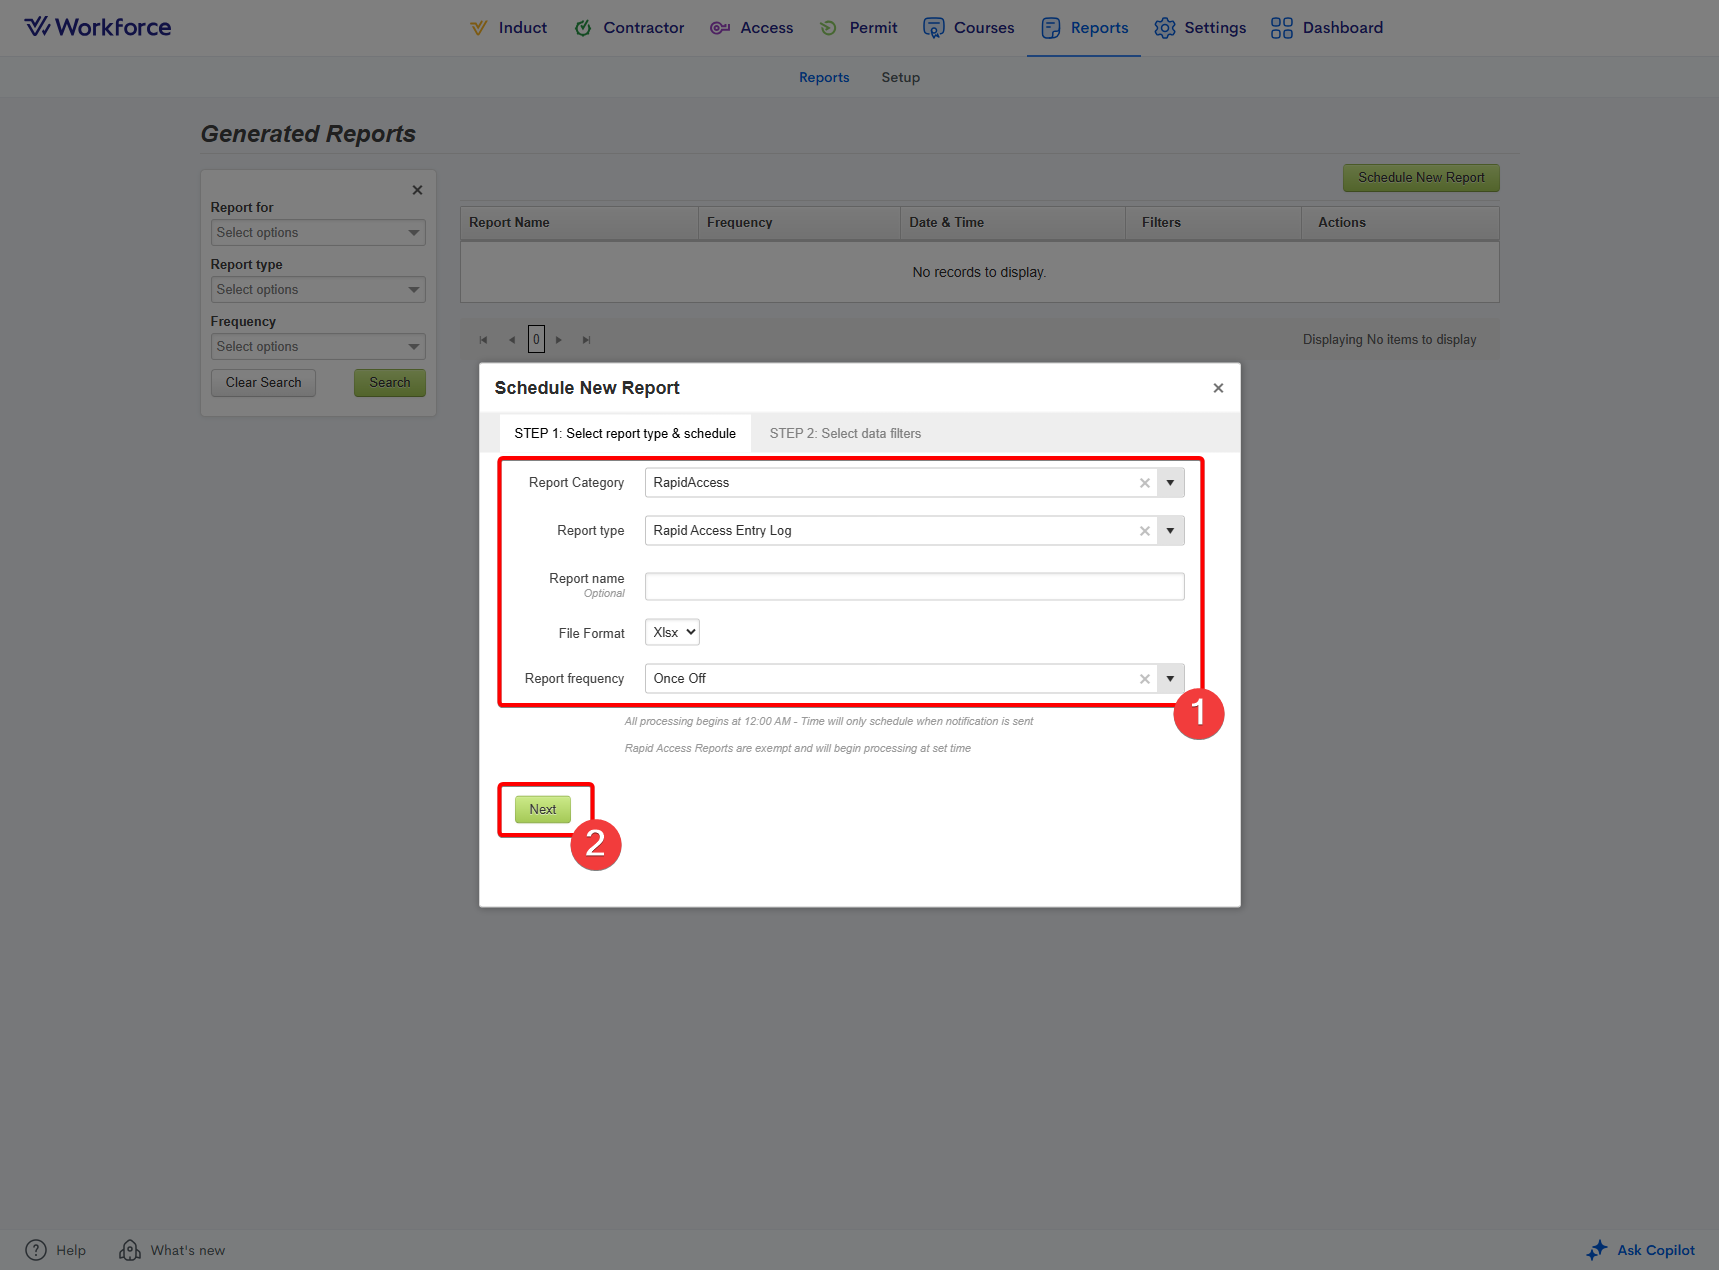This screenshot has height=1270, width=1719.
Task: Switch to STEP 2 data filters tab
Action: (845, 433)
